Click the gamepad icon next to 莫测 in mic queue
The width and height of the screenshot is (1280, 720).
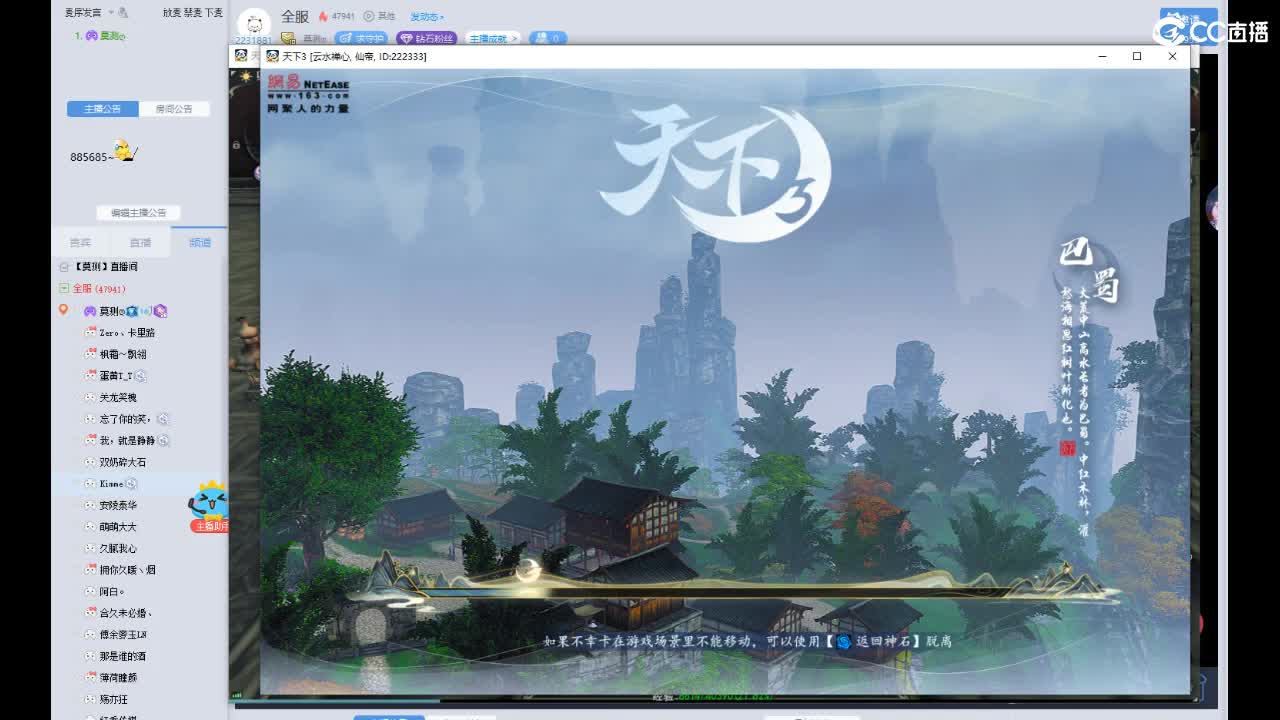91,36
